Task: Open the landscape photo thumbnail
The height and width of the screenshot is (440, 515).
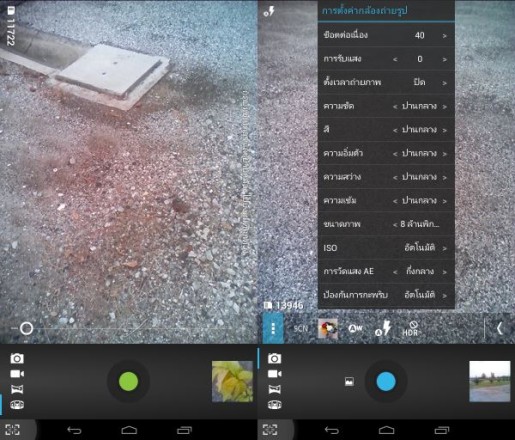Action: (490, 381)
